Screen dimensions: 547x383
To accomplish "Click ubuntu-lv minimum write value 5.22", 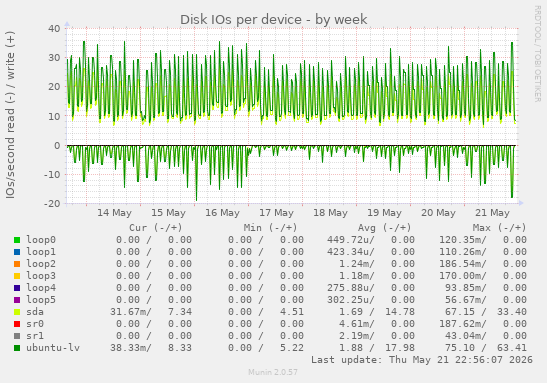I will 292,348.
